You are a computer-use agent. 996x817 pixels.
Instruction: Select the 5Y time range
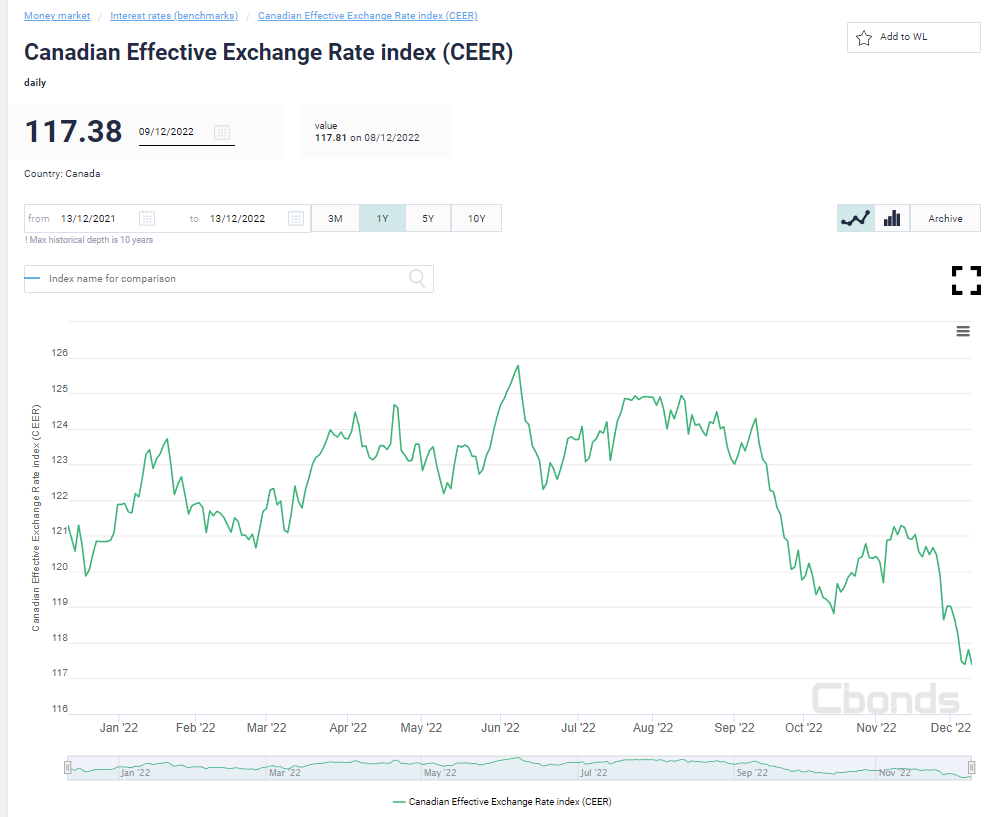(428, 218)
